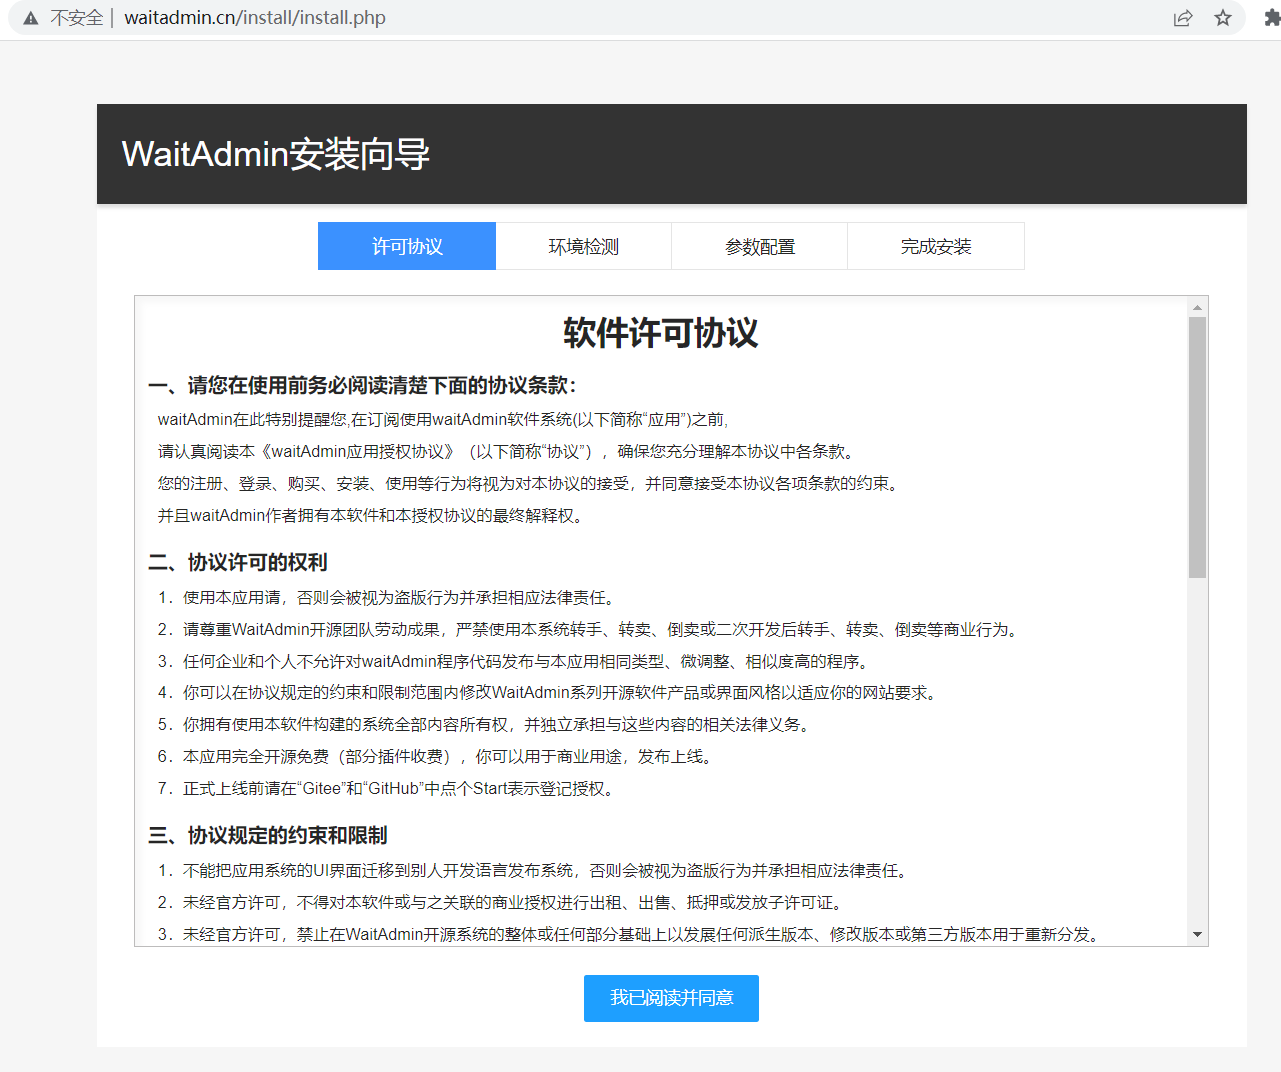Switch to the 环境检测 step tab
The width and height of the screenshot is (1281, 1072).
tap(583, 246)
